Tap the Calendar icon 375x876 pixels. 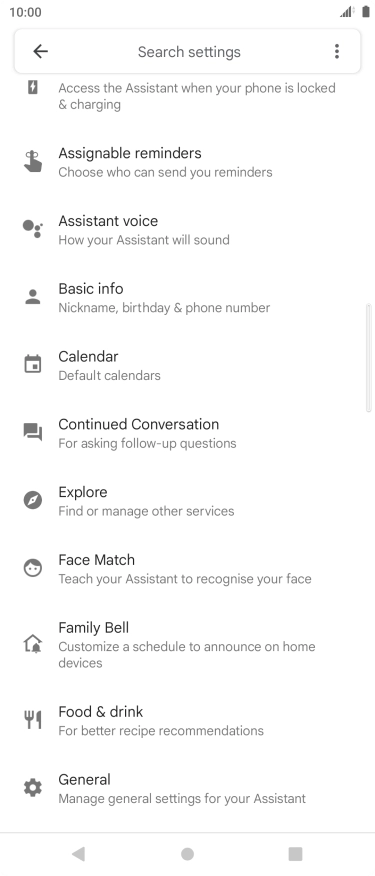click(x=33, y=364)
